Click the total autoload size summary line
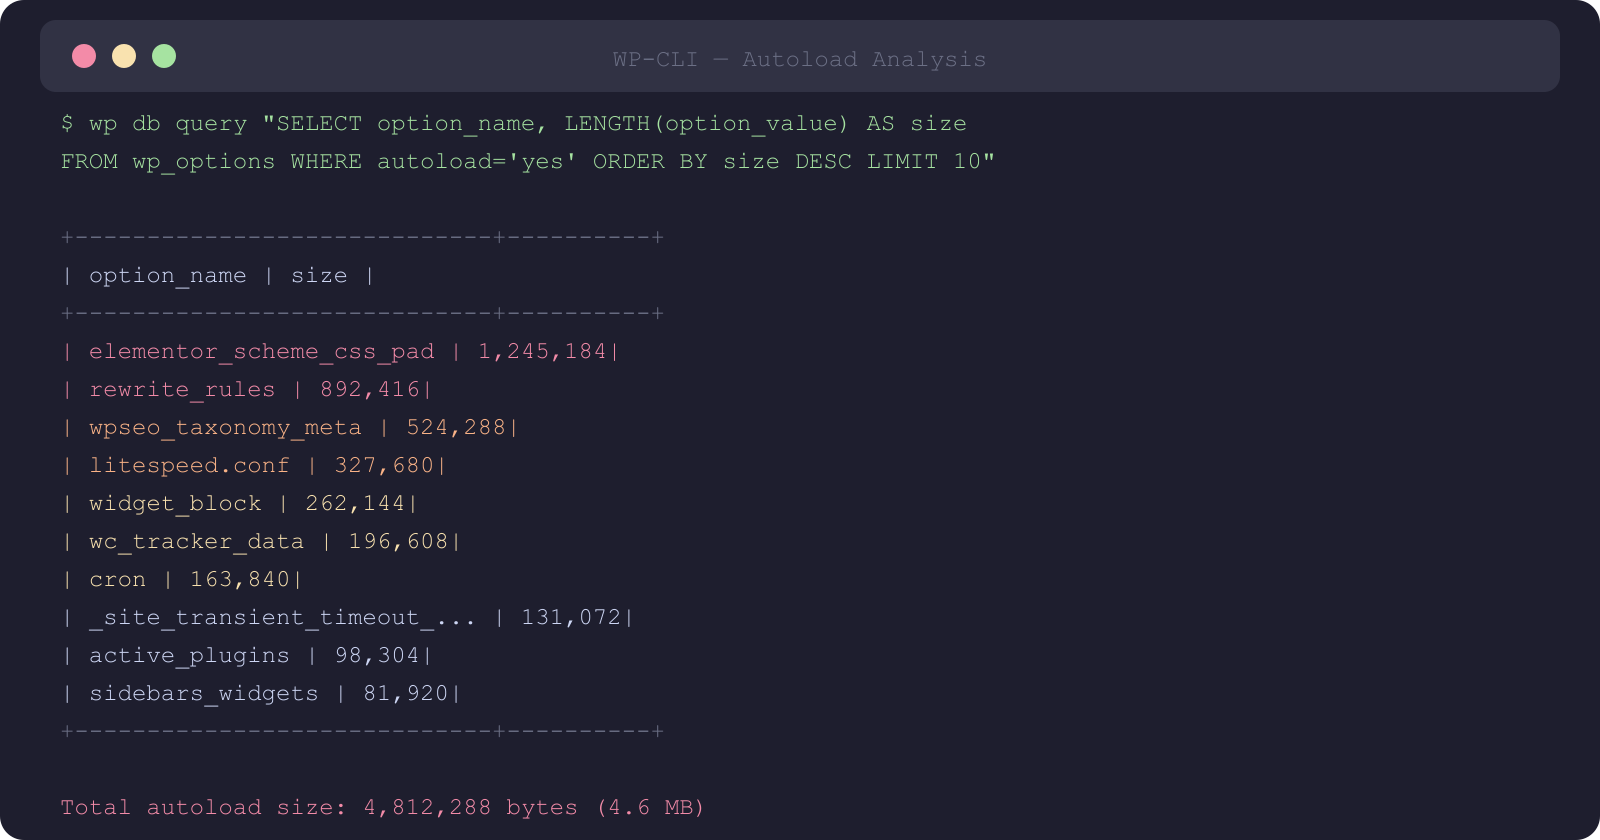 pos(382,807)
